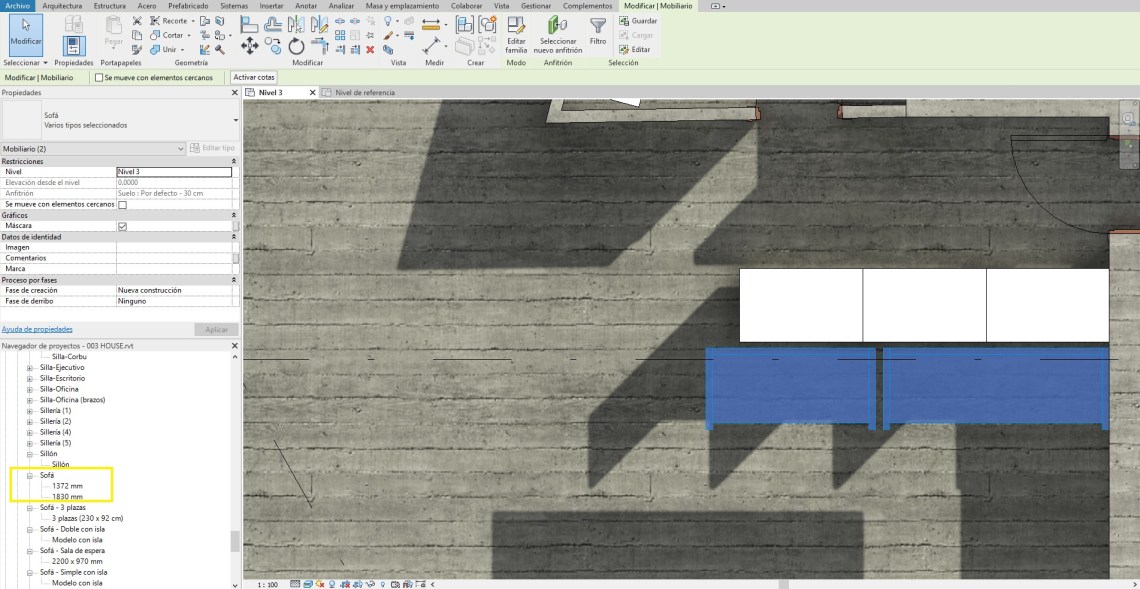Collapse the Sofá tree node
The width and height of the screenshot is (1140, 589).
point(30,475)
